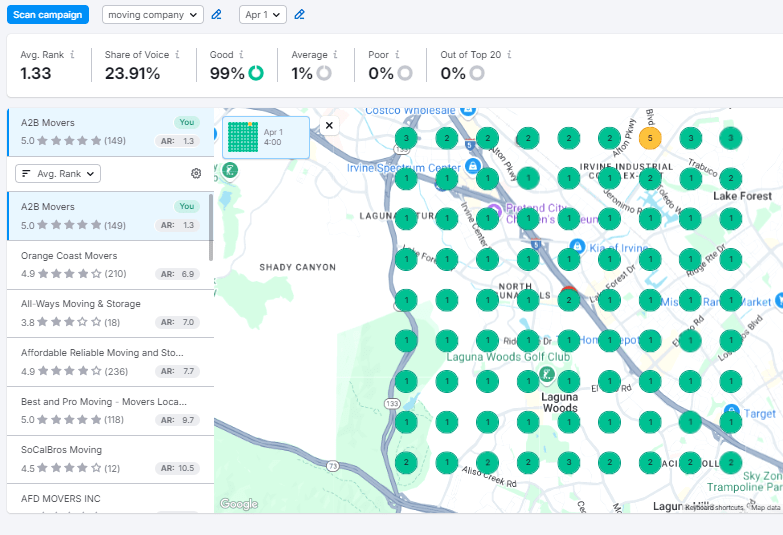Select SoCalBros Moving competitor
Viewport: 783px width, 535px height.
110,459
